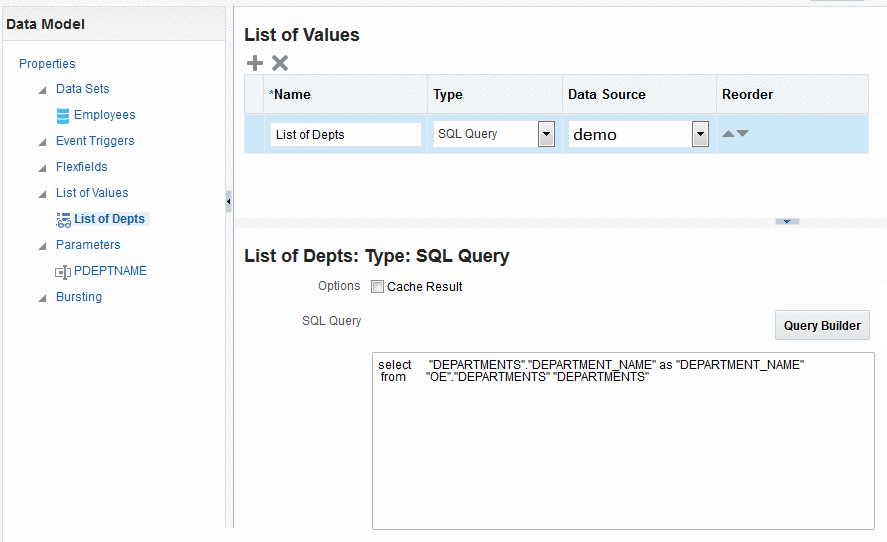Click the Properties link
This screenshot has width=887, height=542.
click(x=47, y=64)
